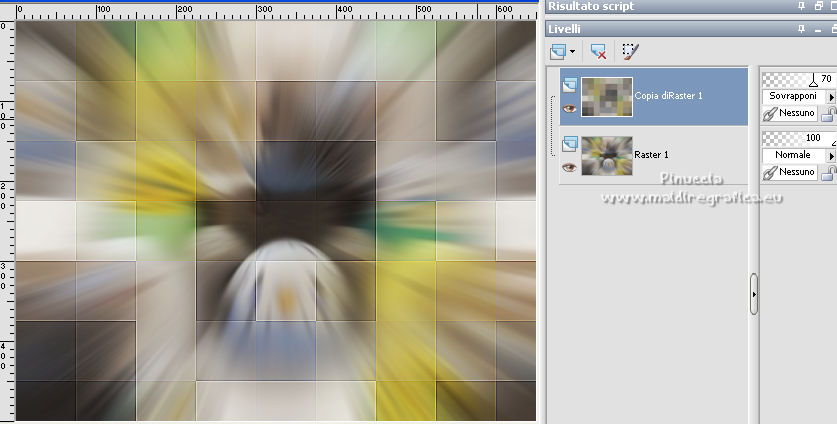Pin the Risultato script panel

[801, 6]
